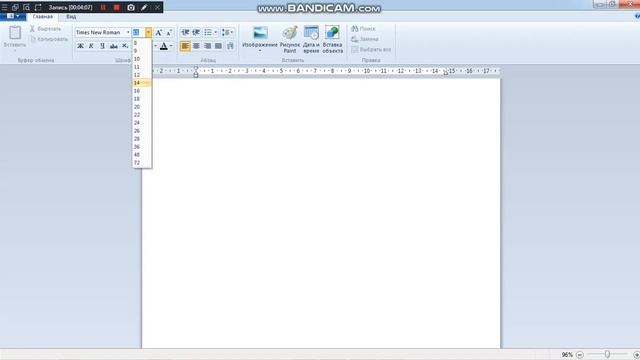Click the zoom out minus icon
The image size is (640, 360).
580,355
